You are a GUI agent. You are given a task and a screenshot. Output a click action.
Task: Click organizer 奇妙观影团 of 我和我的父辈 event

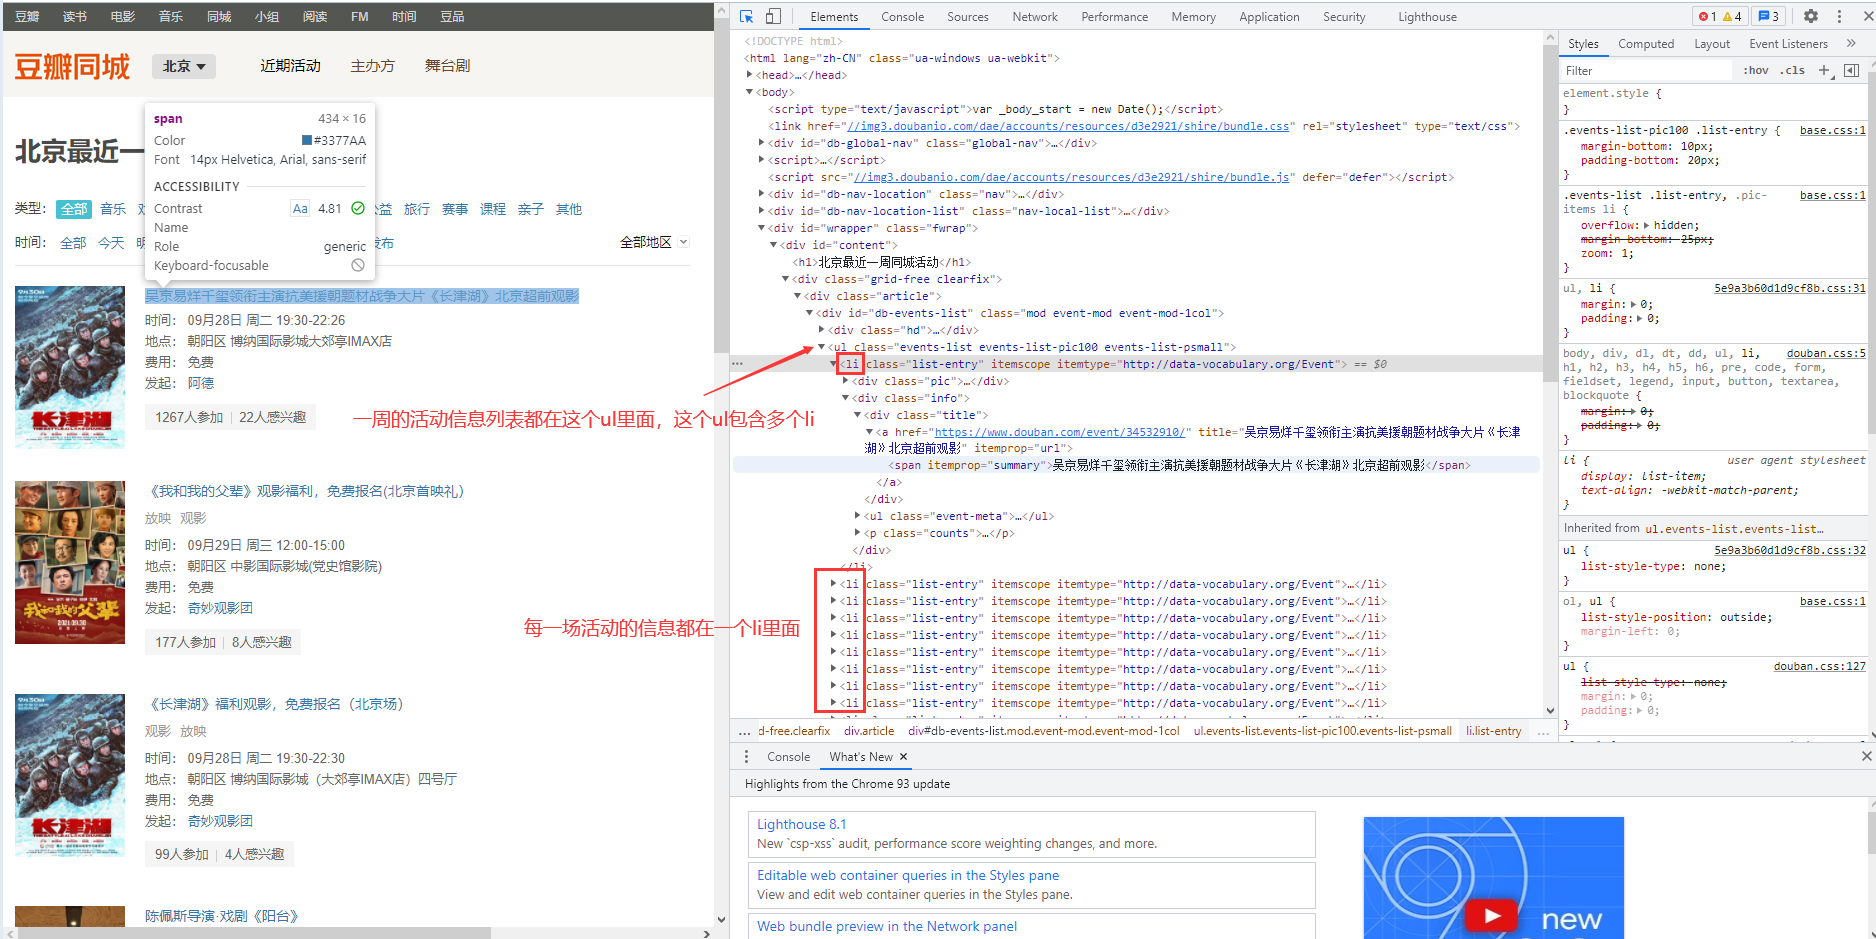[x=220, y=608]
